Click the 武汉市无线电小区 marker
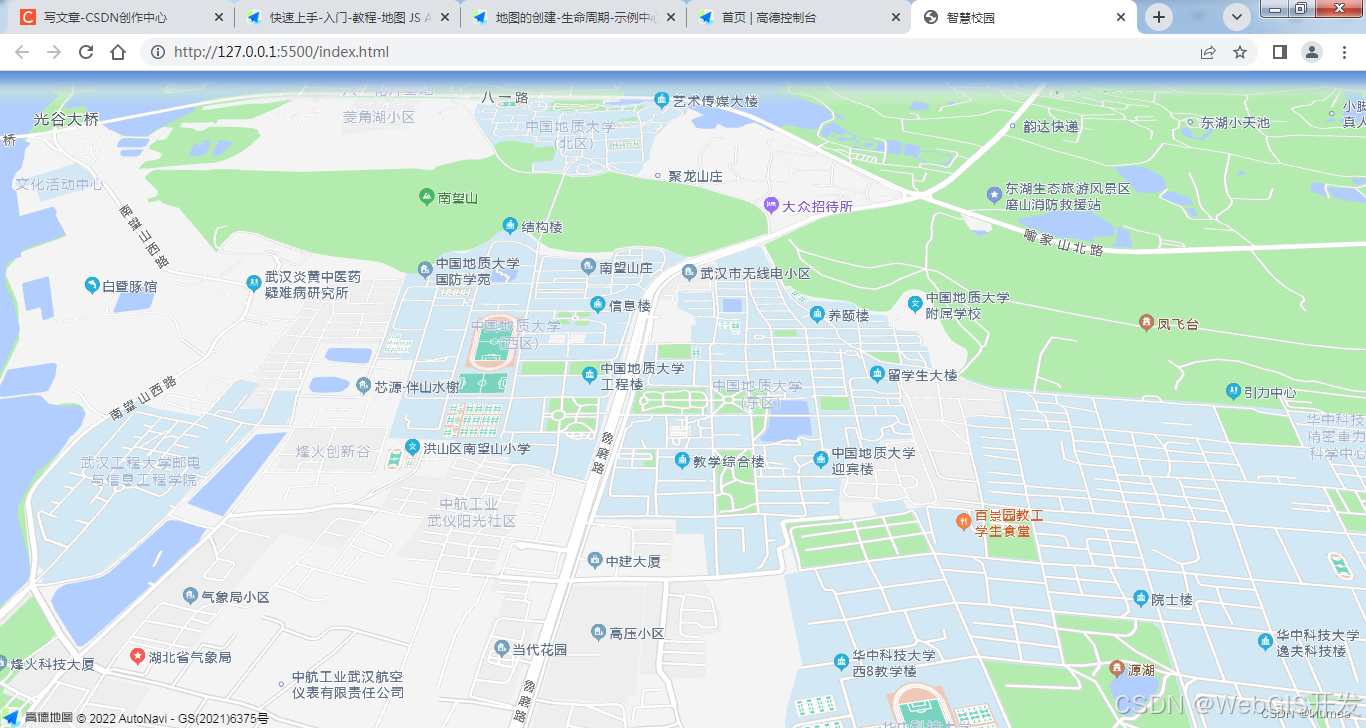Image resolution: width=1366 pixels, height=728 pixels. click(688, 272)
